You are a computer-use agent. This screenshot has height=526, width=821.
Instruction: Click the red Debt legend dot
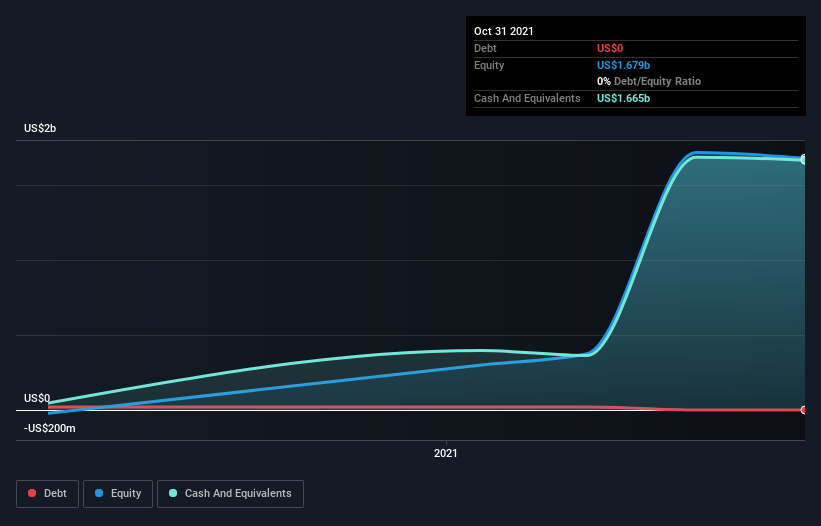[x=32, y=493]
